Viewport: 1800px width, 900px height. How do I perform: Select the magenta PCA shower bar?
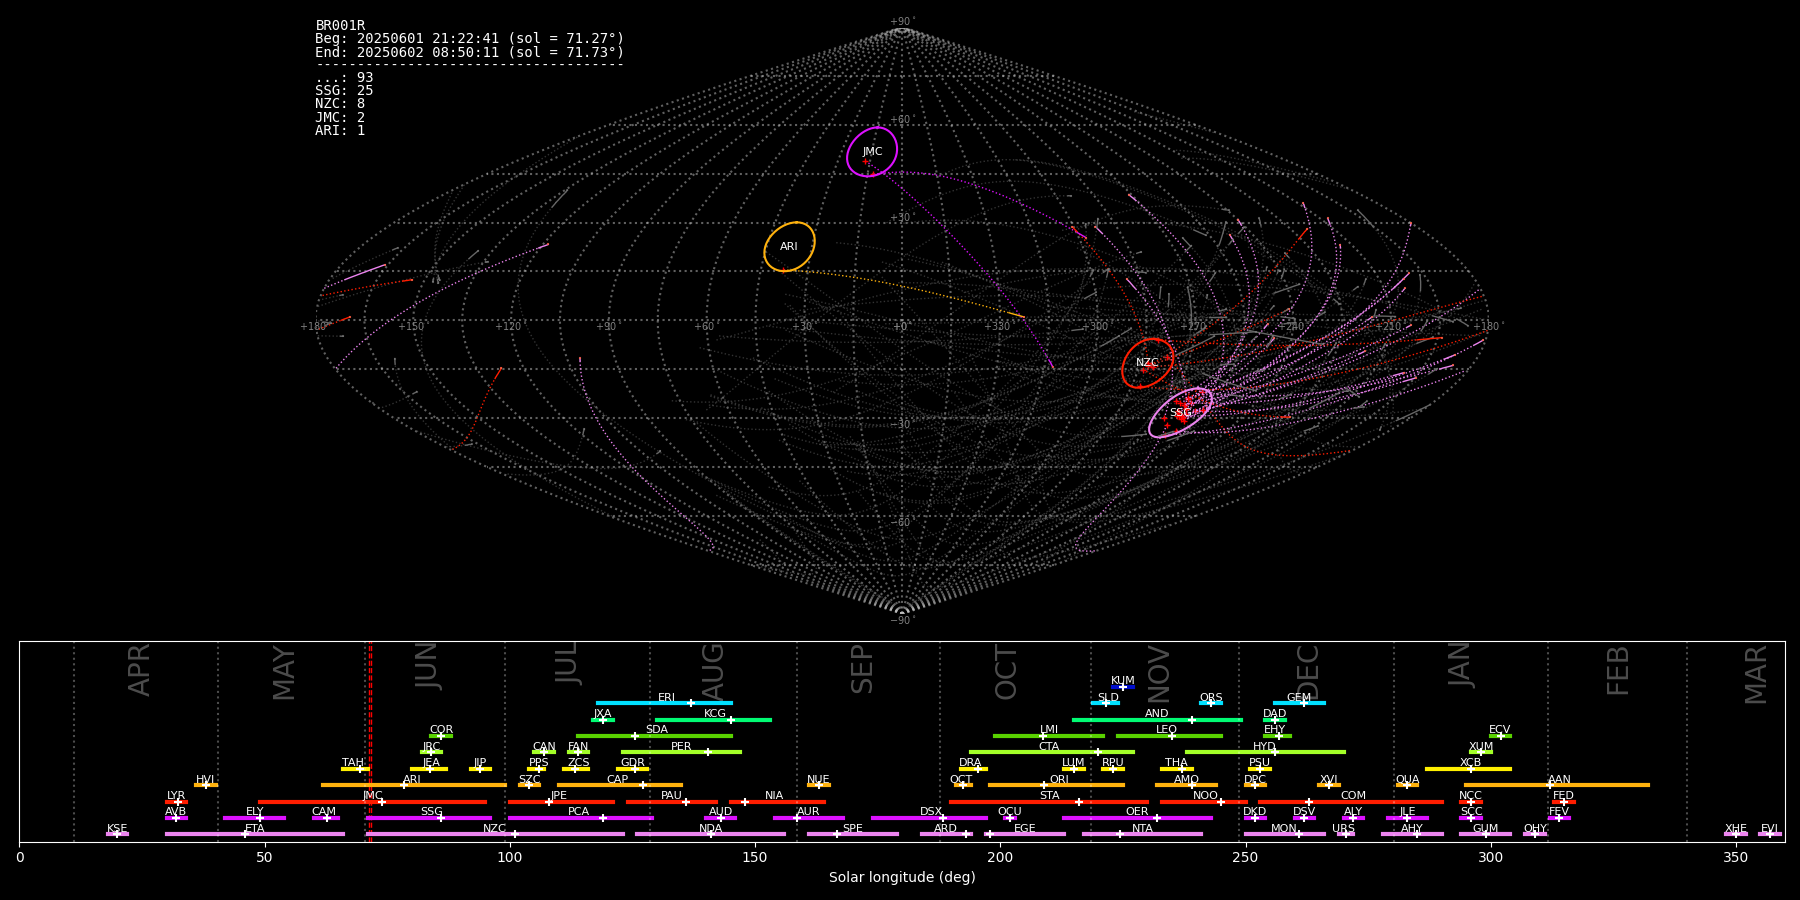click(x=580, y=818)
